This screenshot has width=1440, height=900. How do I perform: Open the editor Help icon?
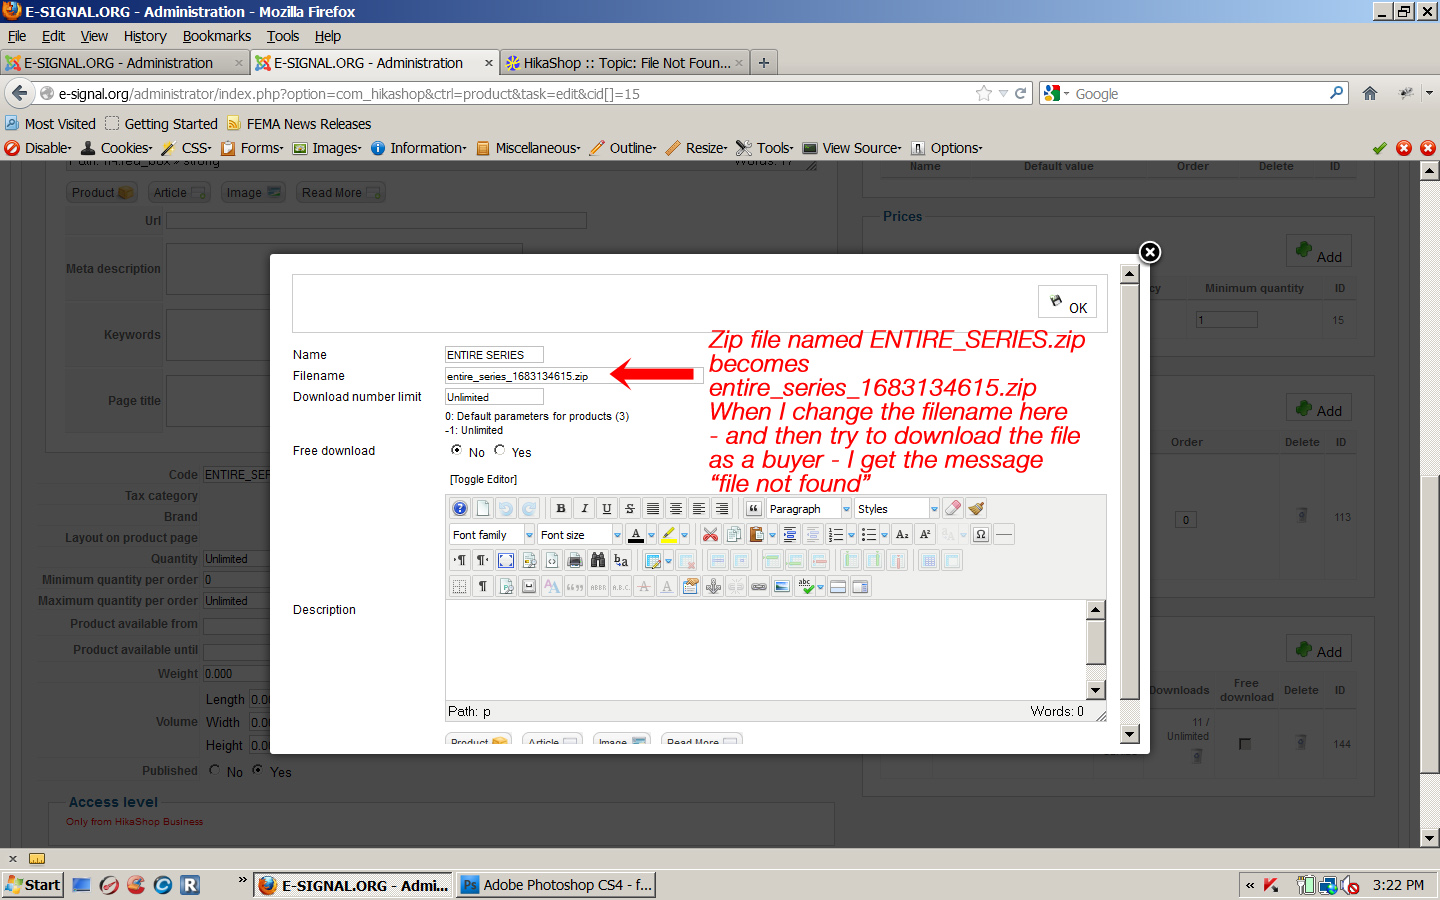click(459, 509)
